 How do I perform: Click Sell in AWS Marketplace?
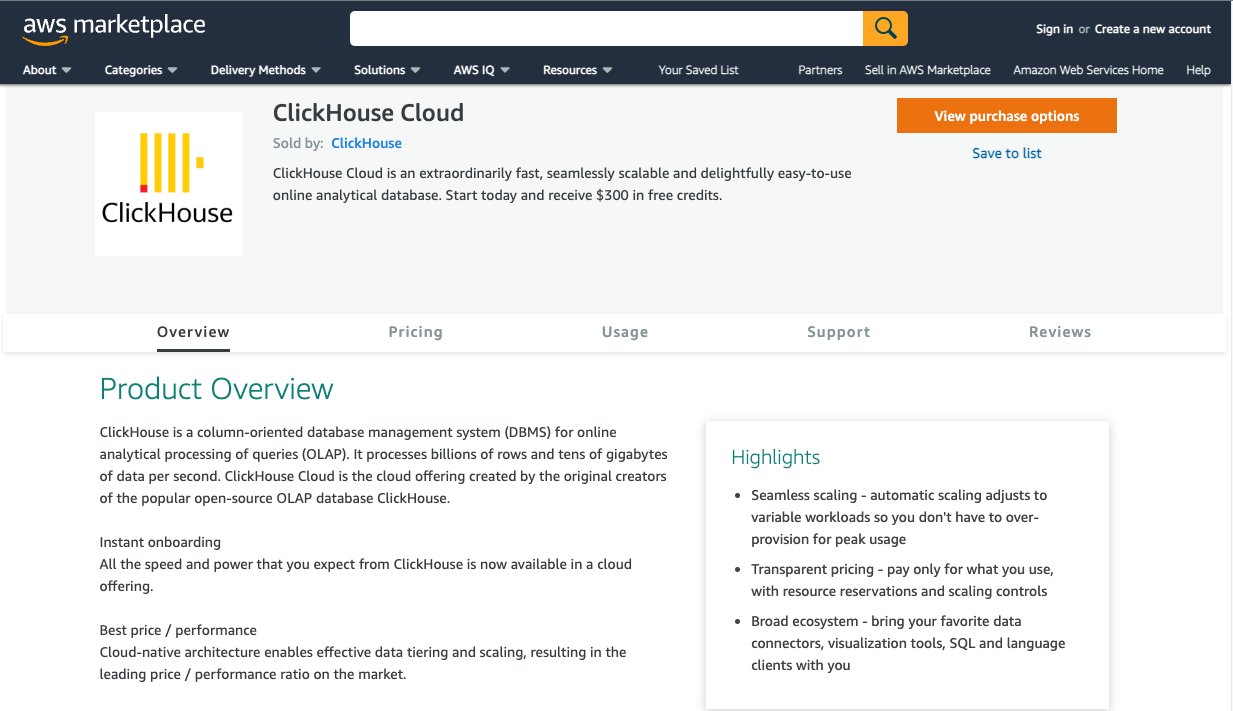tap(927, 70)
